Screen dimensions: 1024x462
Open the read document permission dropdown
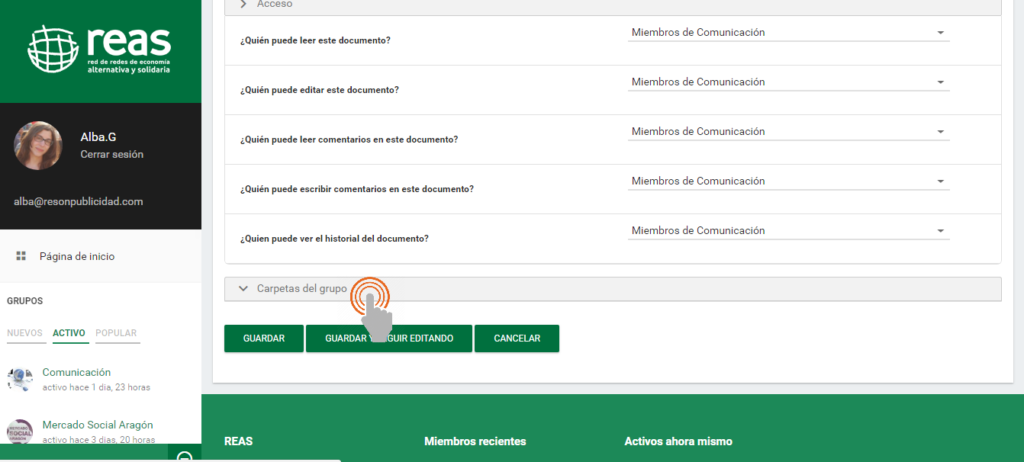(x=788, y=33)
